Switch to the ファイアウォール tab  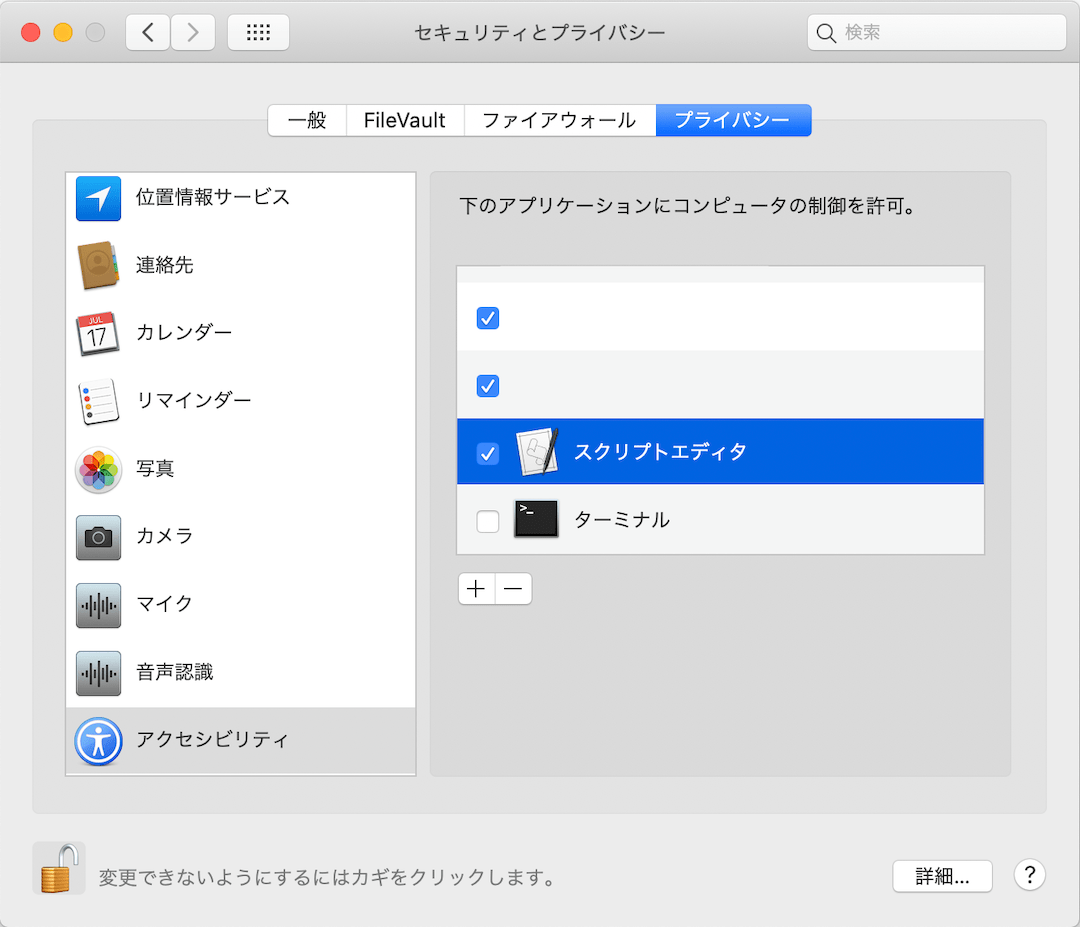tap(558, 120)
